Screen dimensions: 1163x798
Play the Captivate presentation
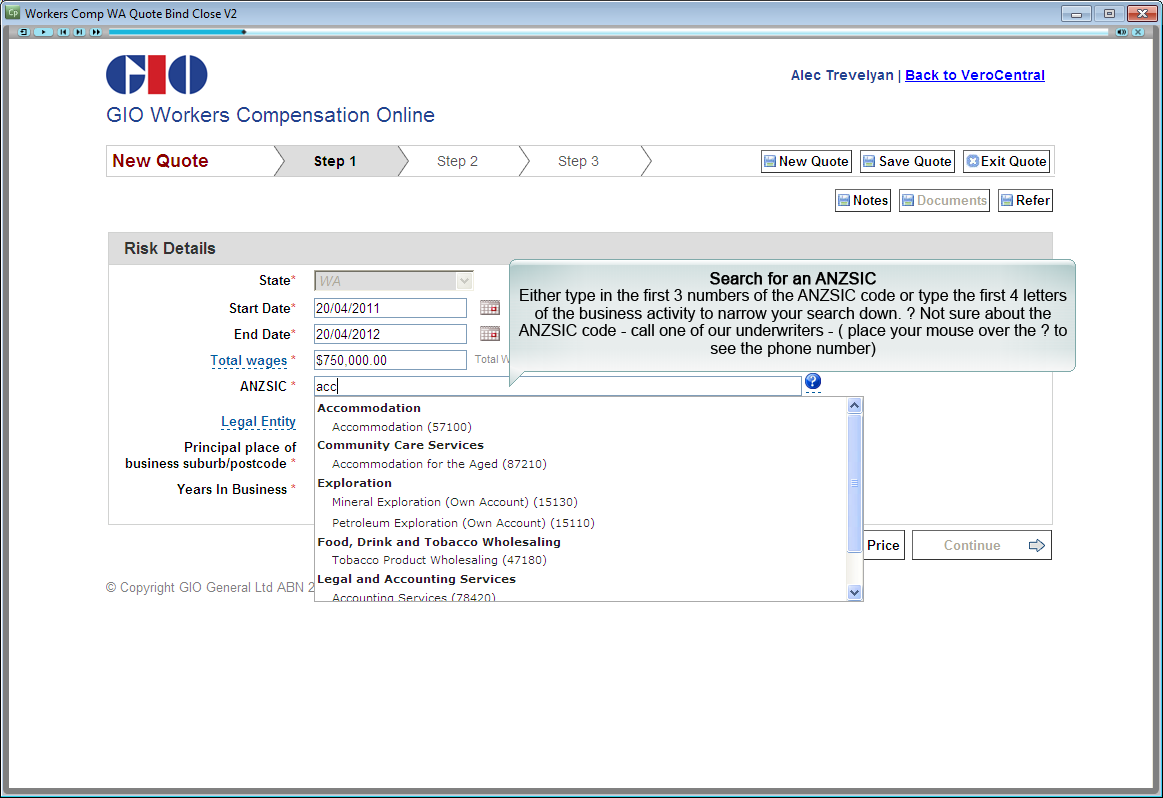point(43,32)
